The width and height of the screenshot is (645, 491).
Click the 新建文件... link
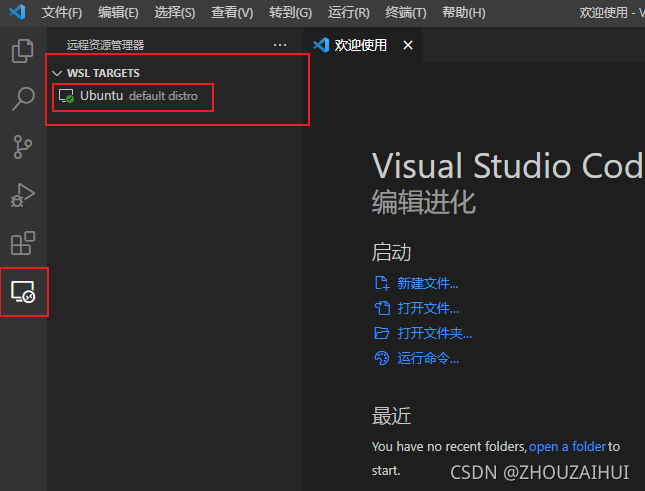[x=427, y=283]
